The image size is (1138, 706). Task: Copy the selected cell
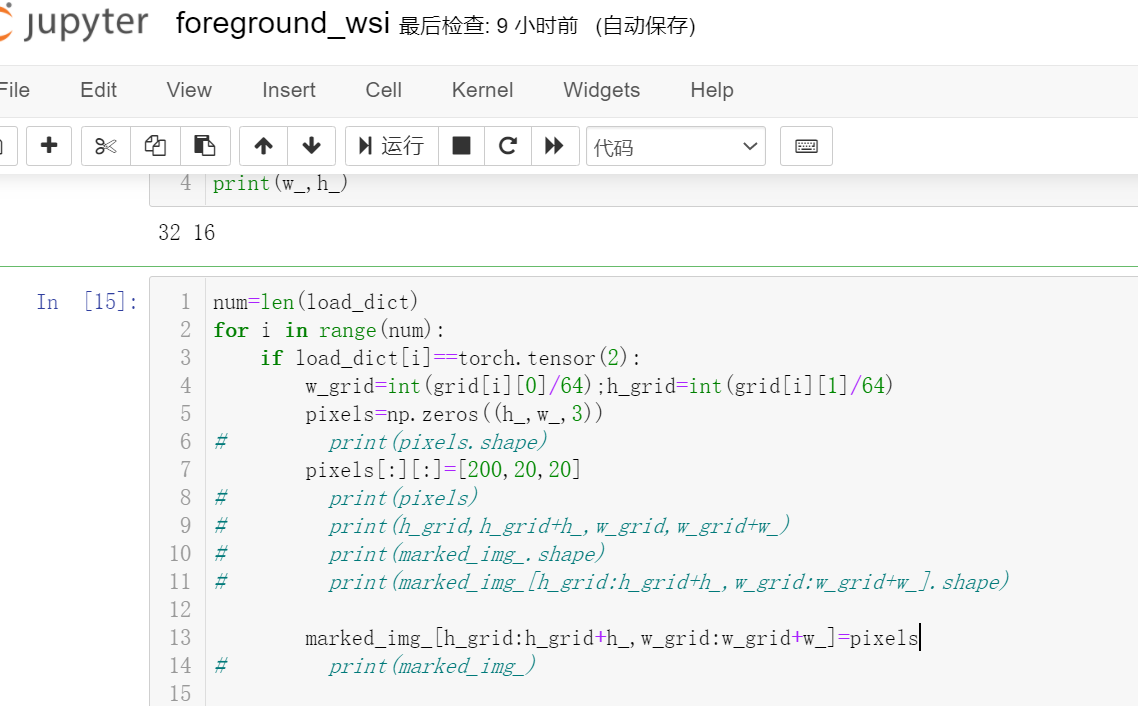point(154,145)
